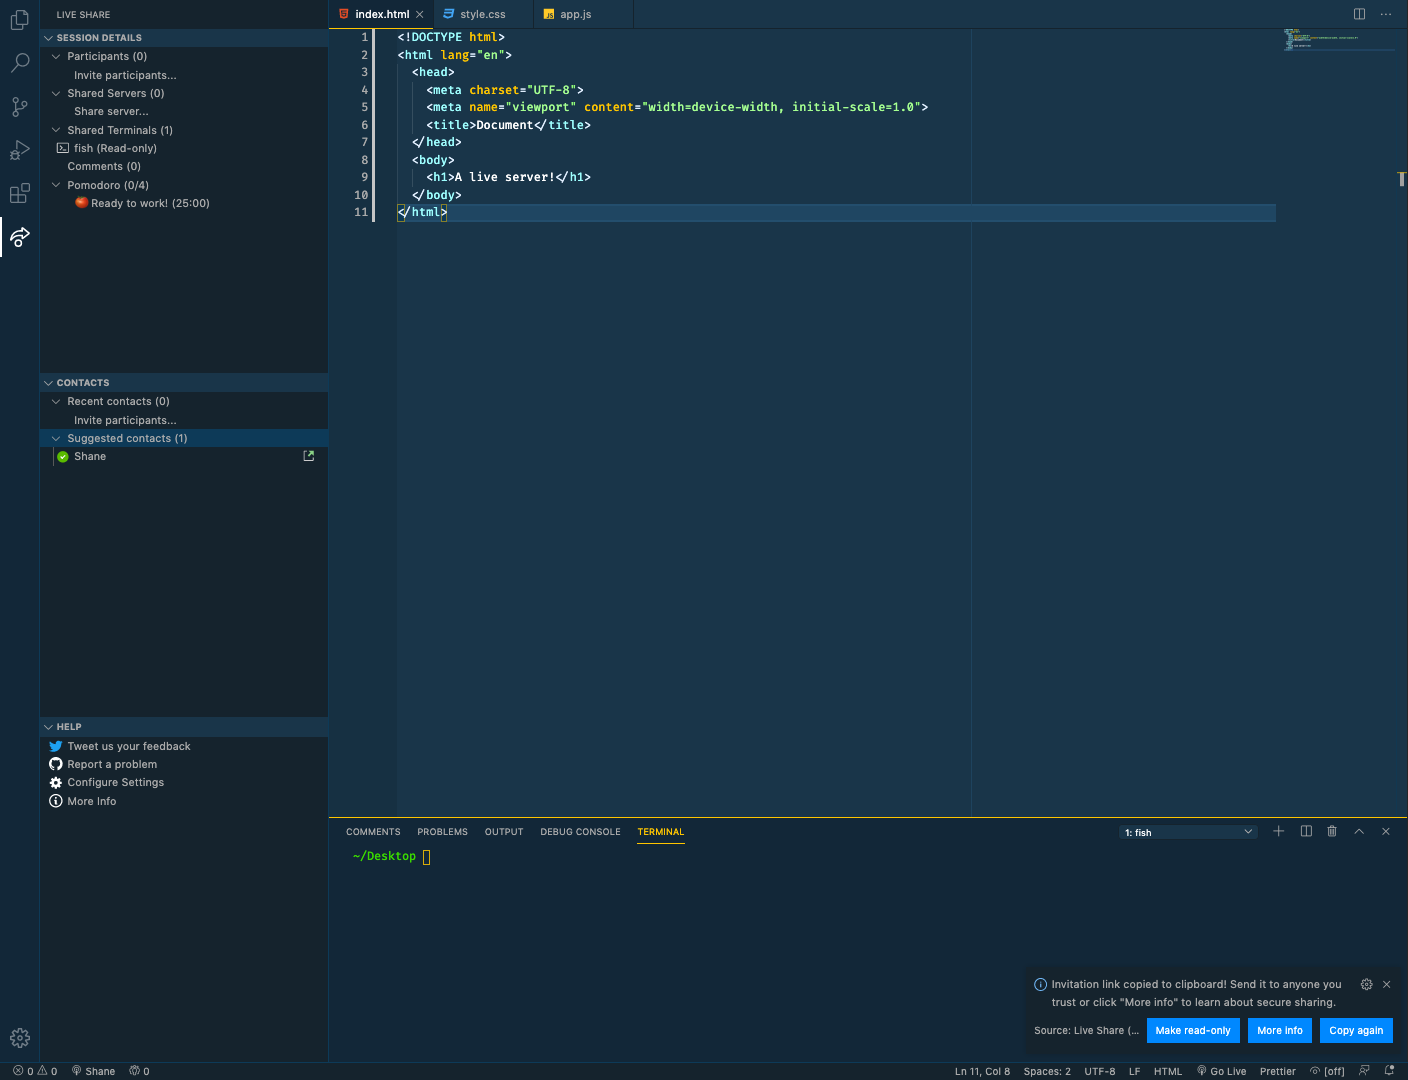Screen dimensions: 1408x1080
Task: Open editor More Actions ellipsis
Action: coord(1386,14)
